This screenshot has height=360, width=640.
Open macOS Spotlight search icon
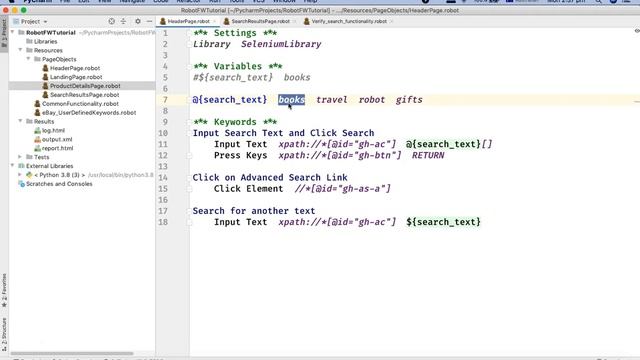(x=598, y=2)
